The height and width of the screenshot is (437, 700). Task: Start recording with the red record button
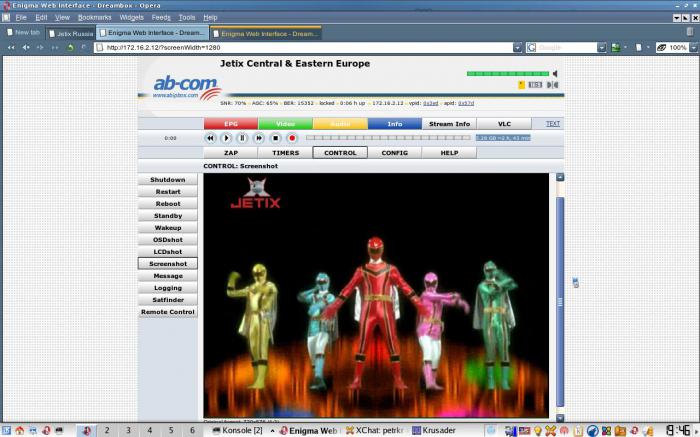(292, 138)
